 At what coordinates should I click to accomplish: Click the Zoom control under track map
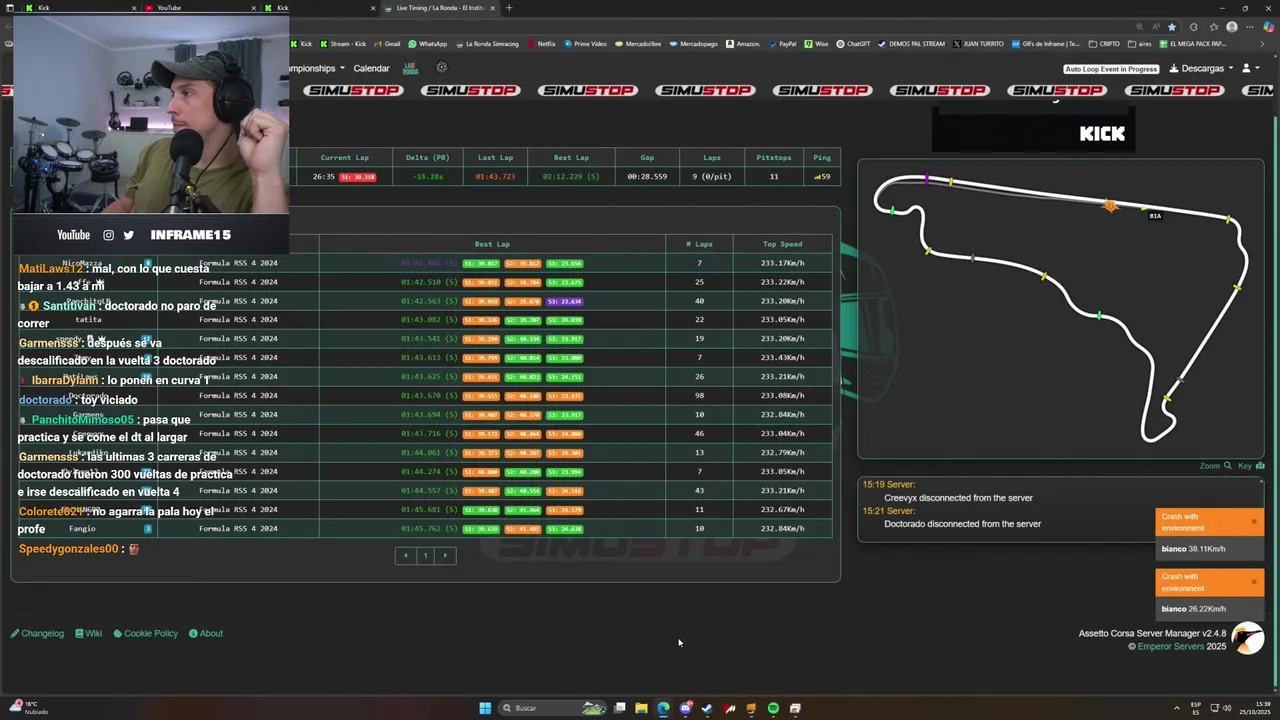pyautogui.click(x=1214, y=466)
